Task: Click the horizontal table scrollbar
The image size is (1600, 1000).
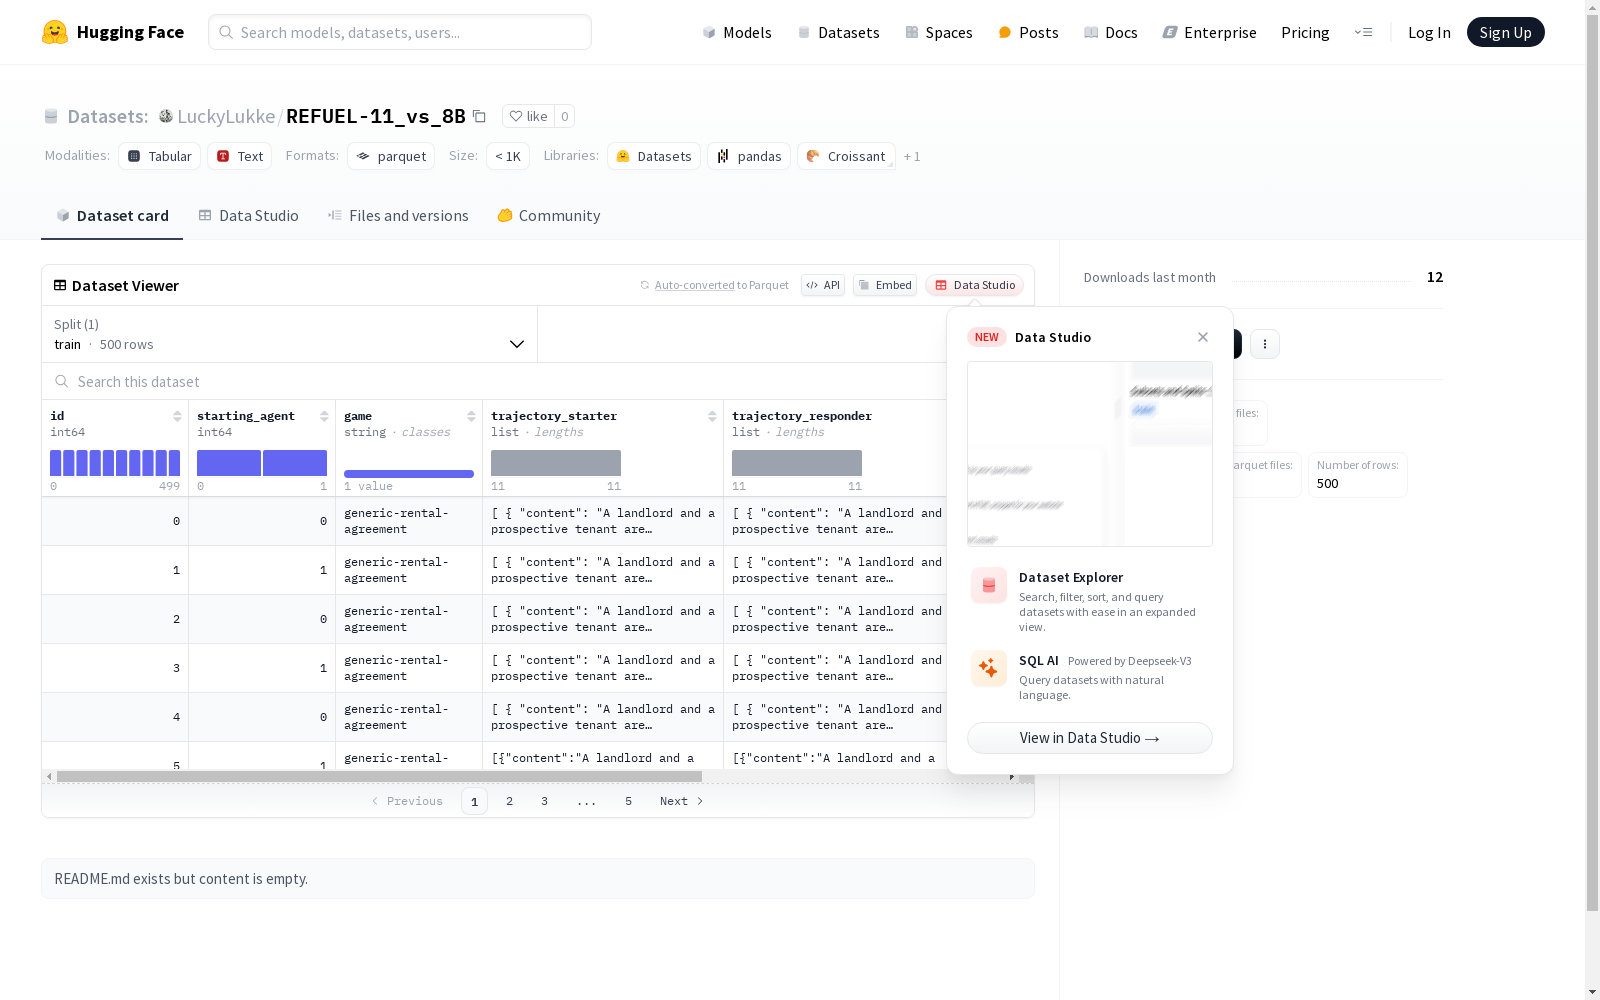Action: click(x=379, y=776)
